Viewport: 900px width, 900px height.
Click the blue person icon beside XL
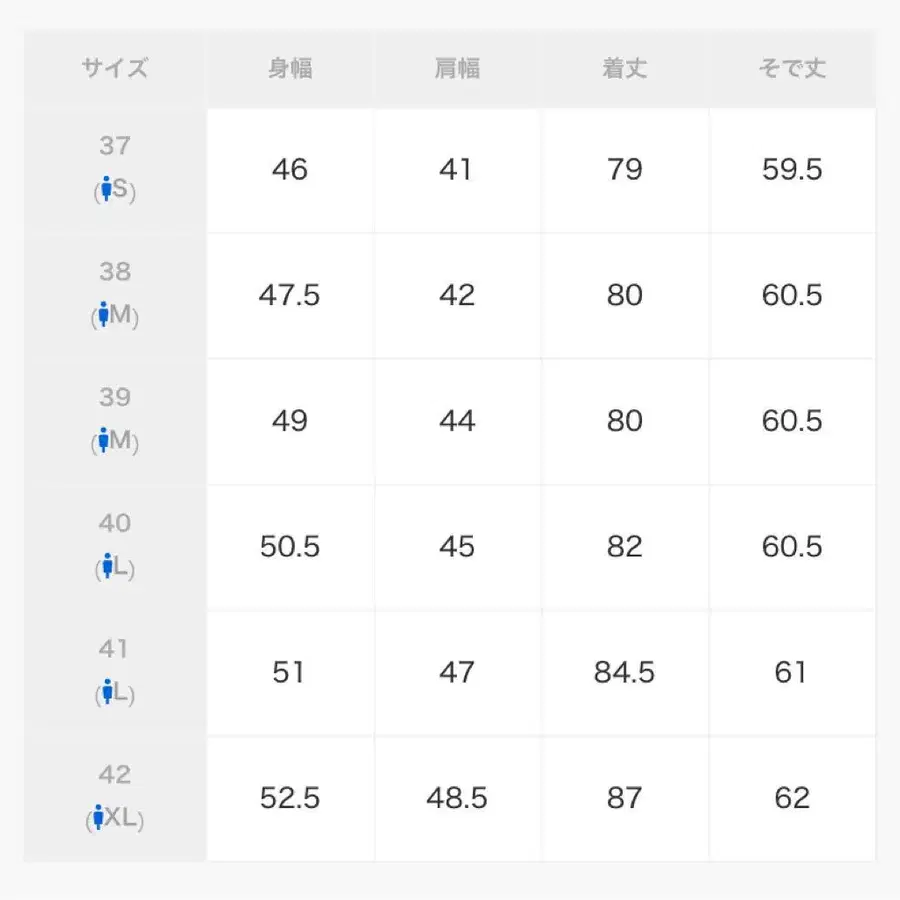[x=97, y=819]
